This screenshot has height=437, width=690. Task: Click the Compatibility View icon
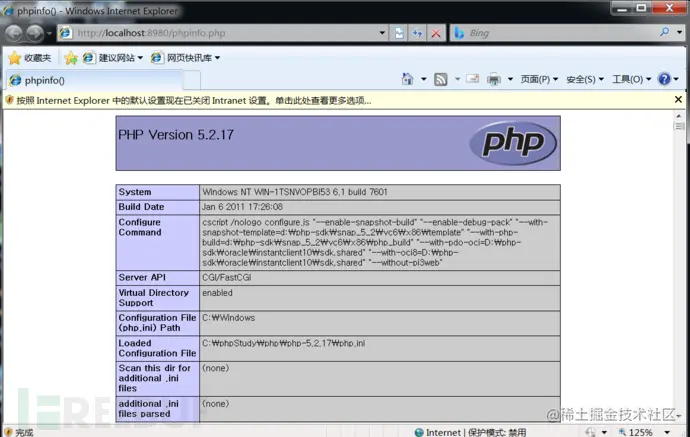tap(399, 33)
